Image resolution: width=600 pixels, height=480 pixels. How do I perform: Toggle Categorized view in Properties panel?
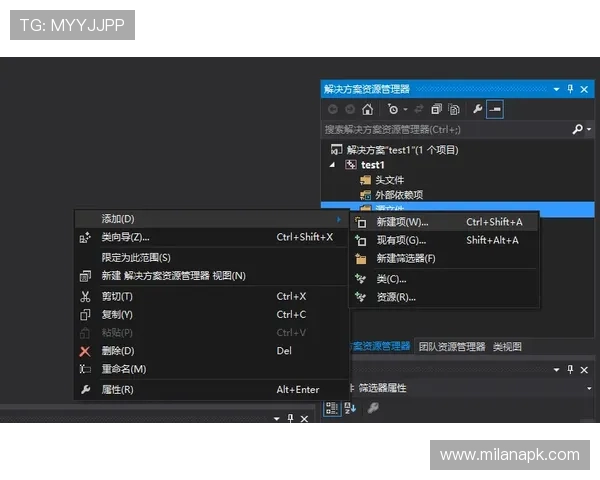[x=332, y=408]
